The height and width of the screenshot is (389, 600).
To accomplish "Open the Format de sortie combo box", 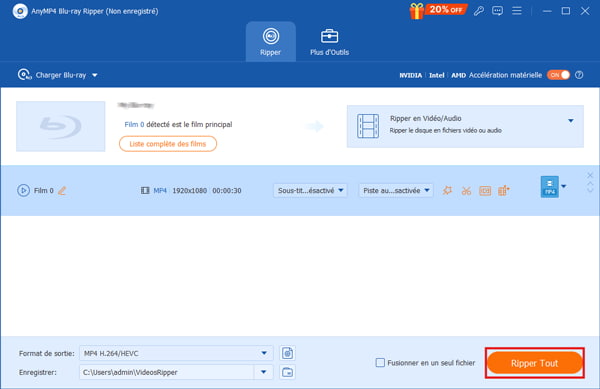I will click(x=176, y=353).
